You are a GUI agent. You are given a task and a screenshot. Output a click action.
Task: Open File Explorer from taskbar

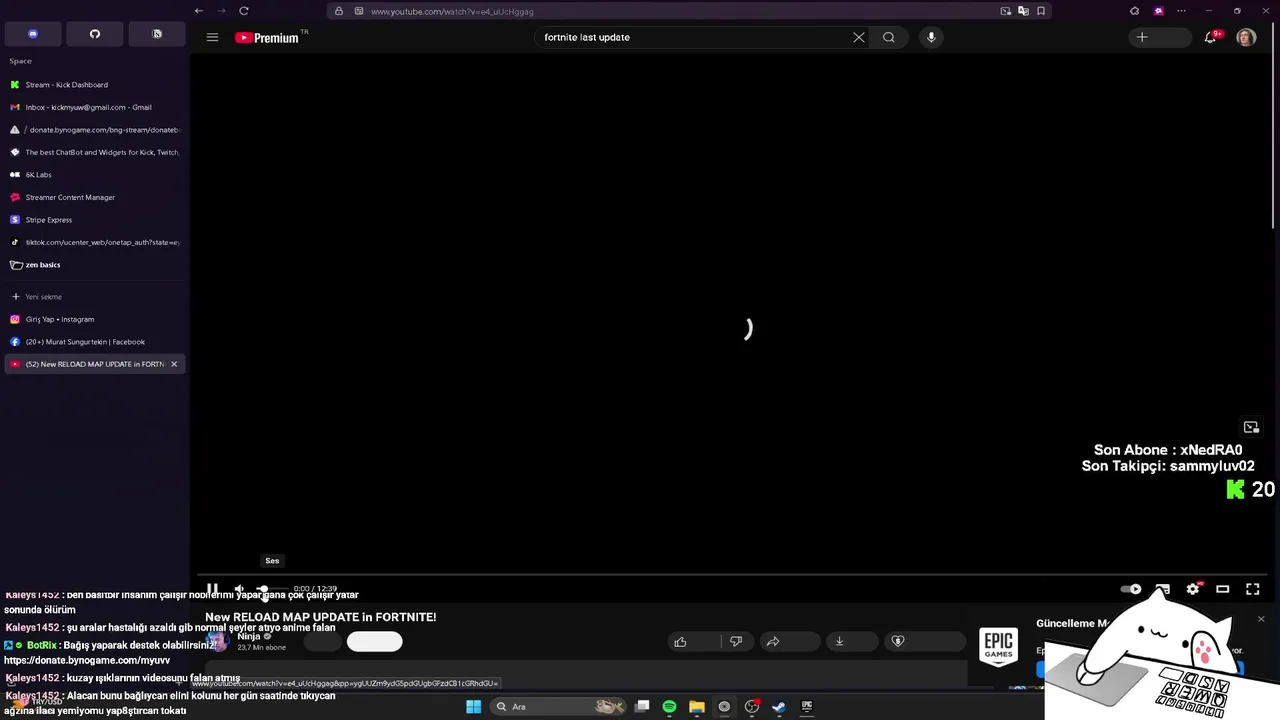click(697, 707)
